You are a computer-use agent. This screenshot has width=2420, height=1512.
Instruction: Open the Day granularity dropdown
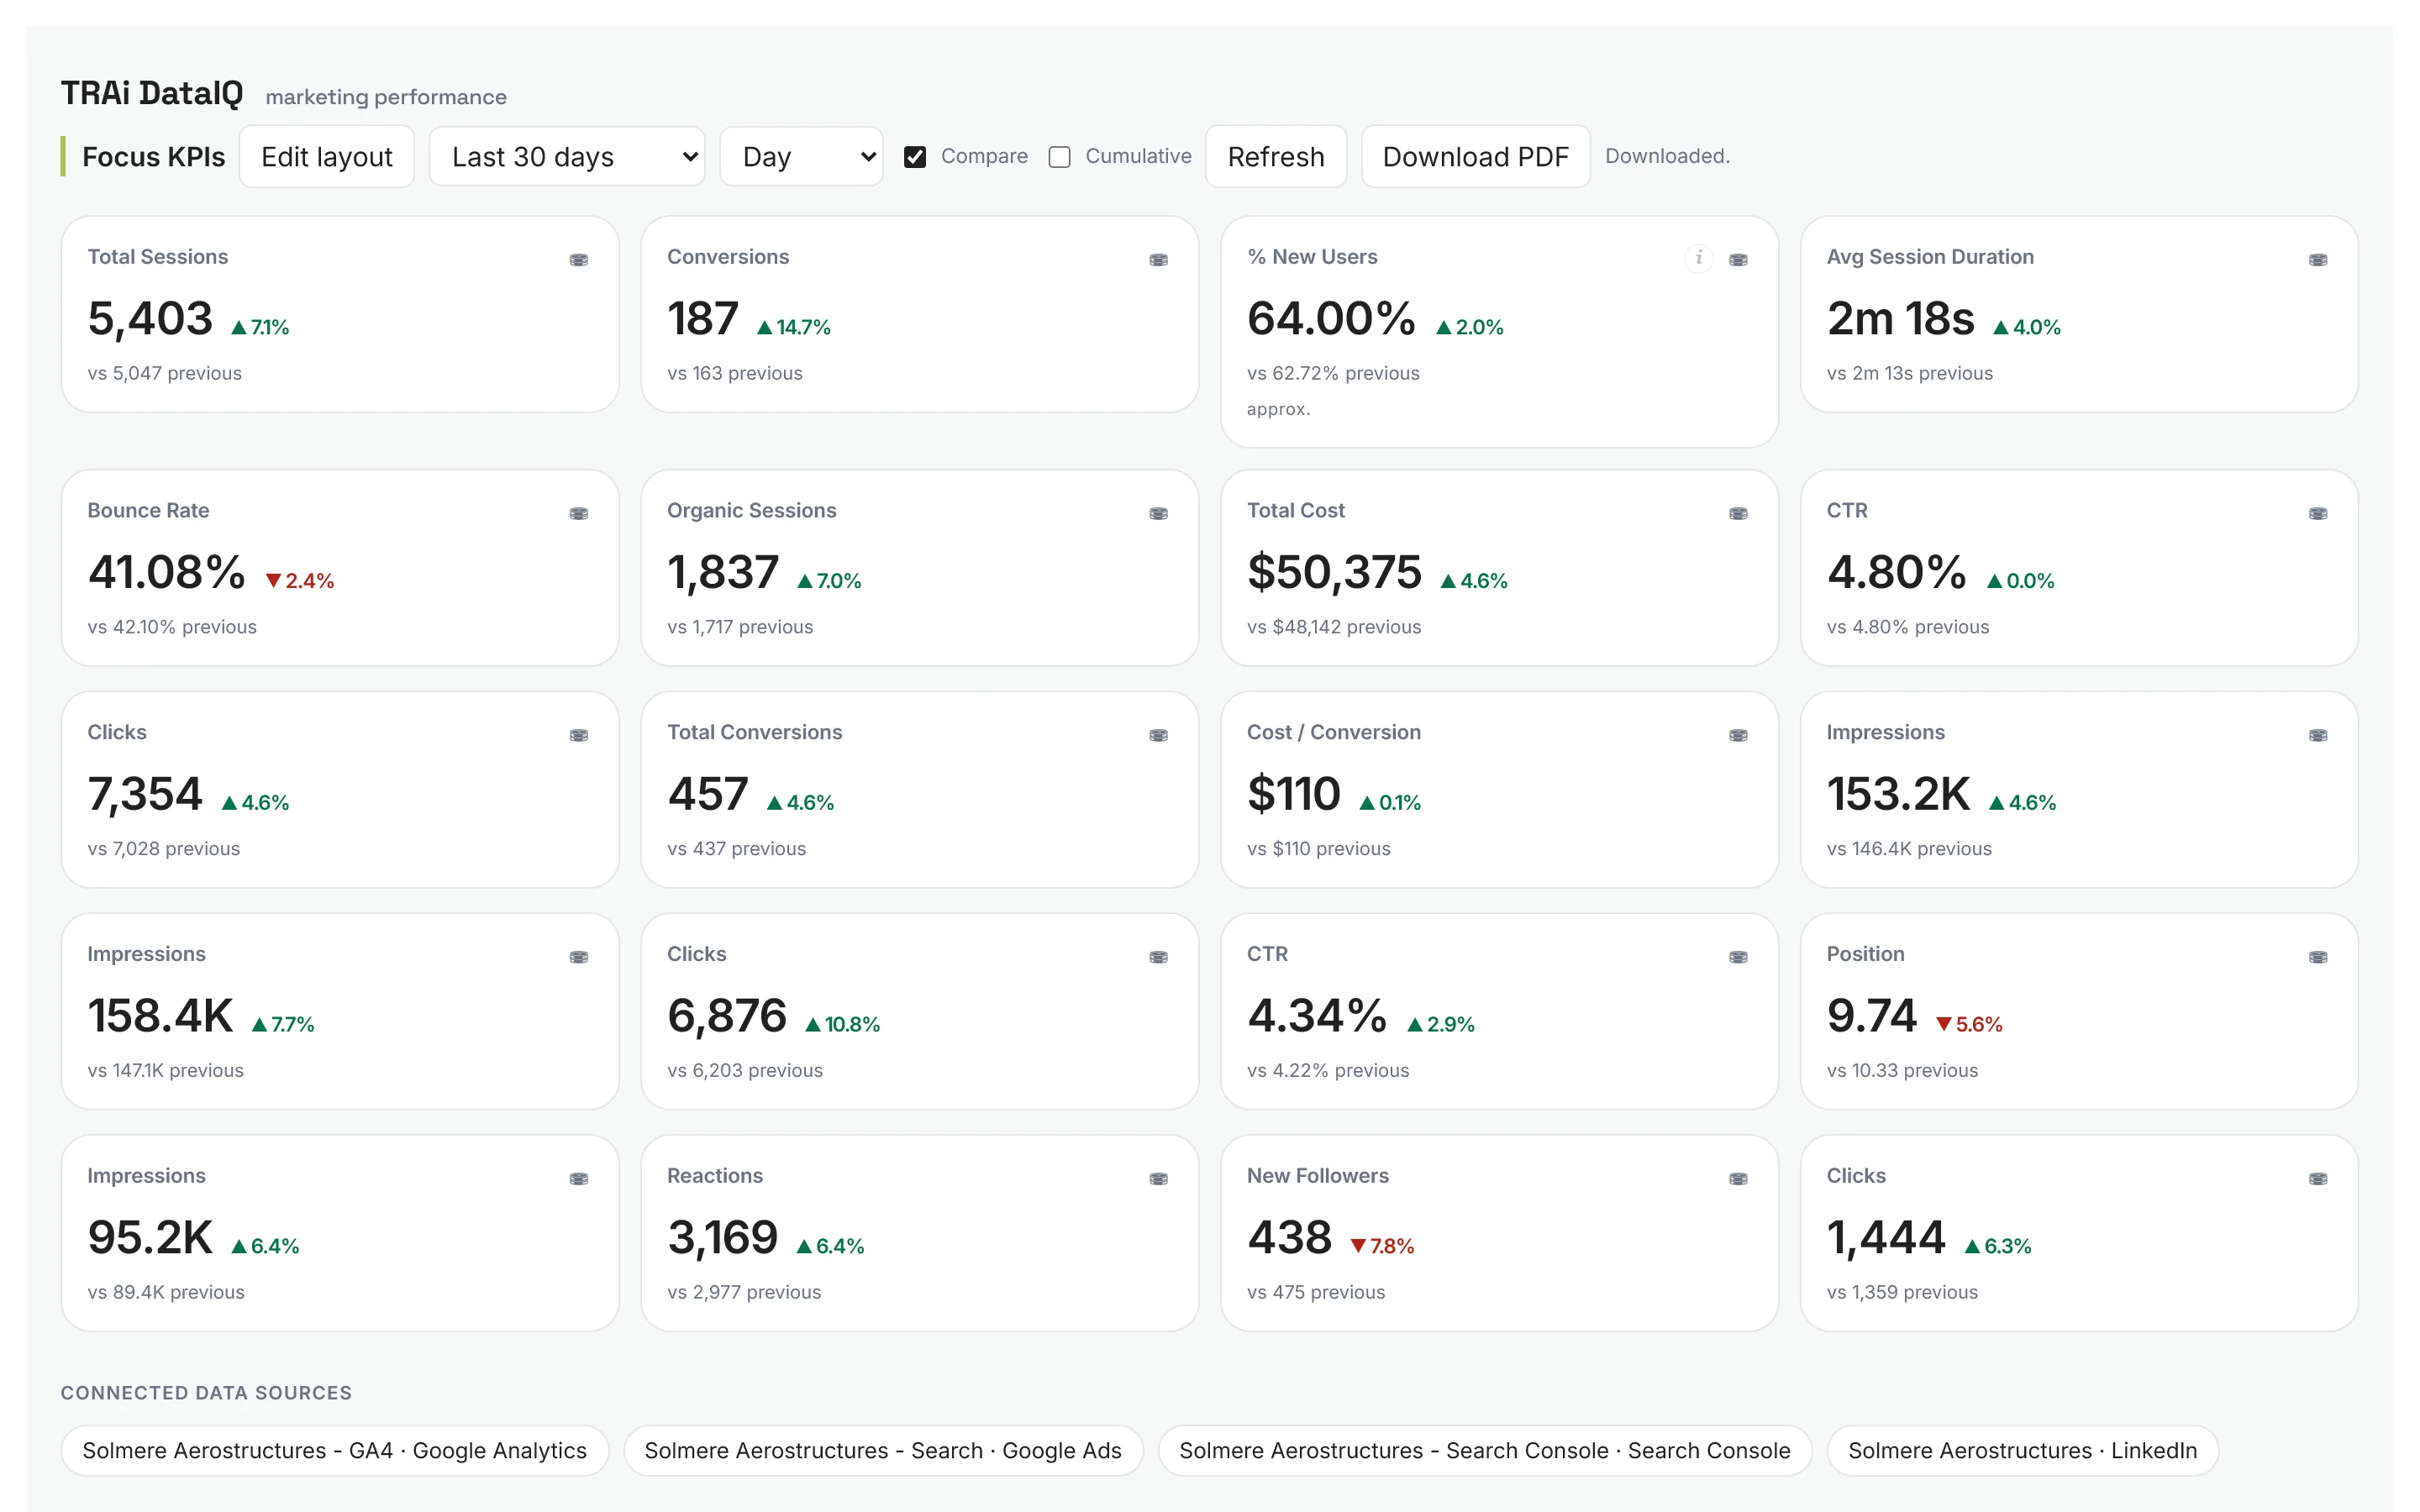pyautogui.click(x=801, y=156)
